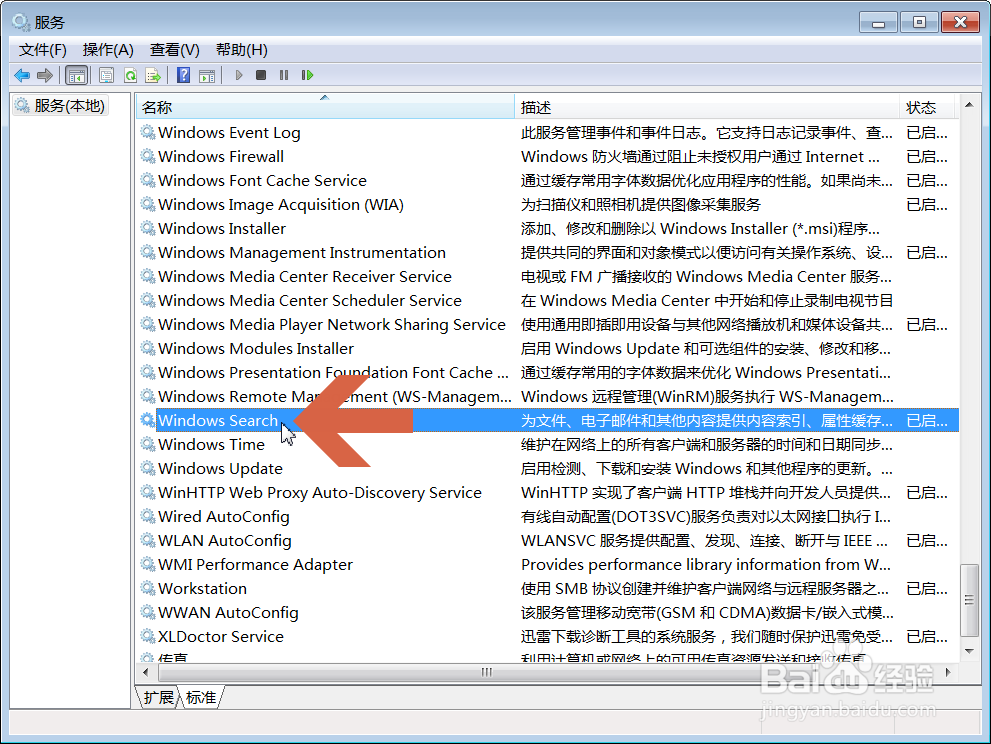
Task: Click the Refresh toolbar icon
Action: 130,76
